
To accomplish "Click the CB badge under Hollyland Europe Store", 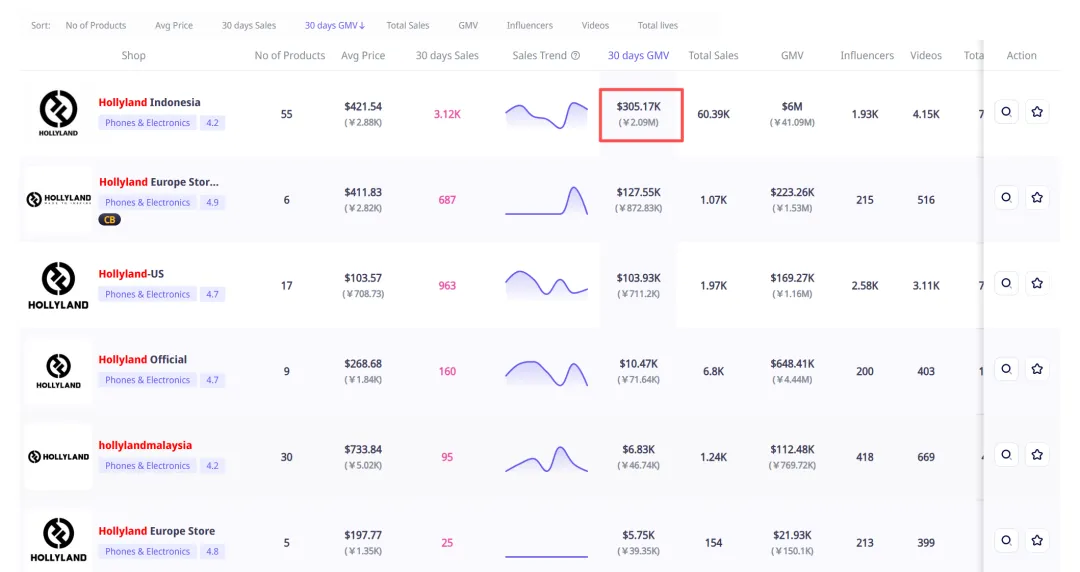I will click(109, 219).
